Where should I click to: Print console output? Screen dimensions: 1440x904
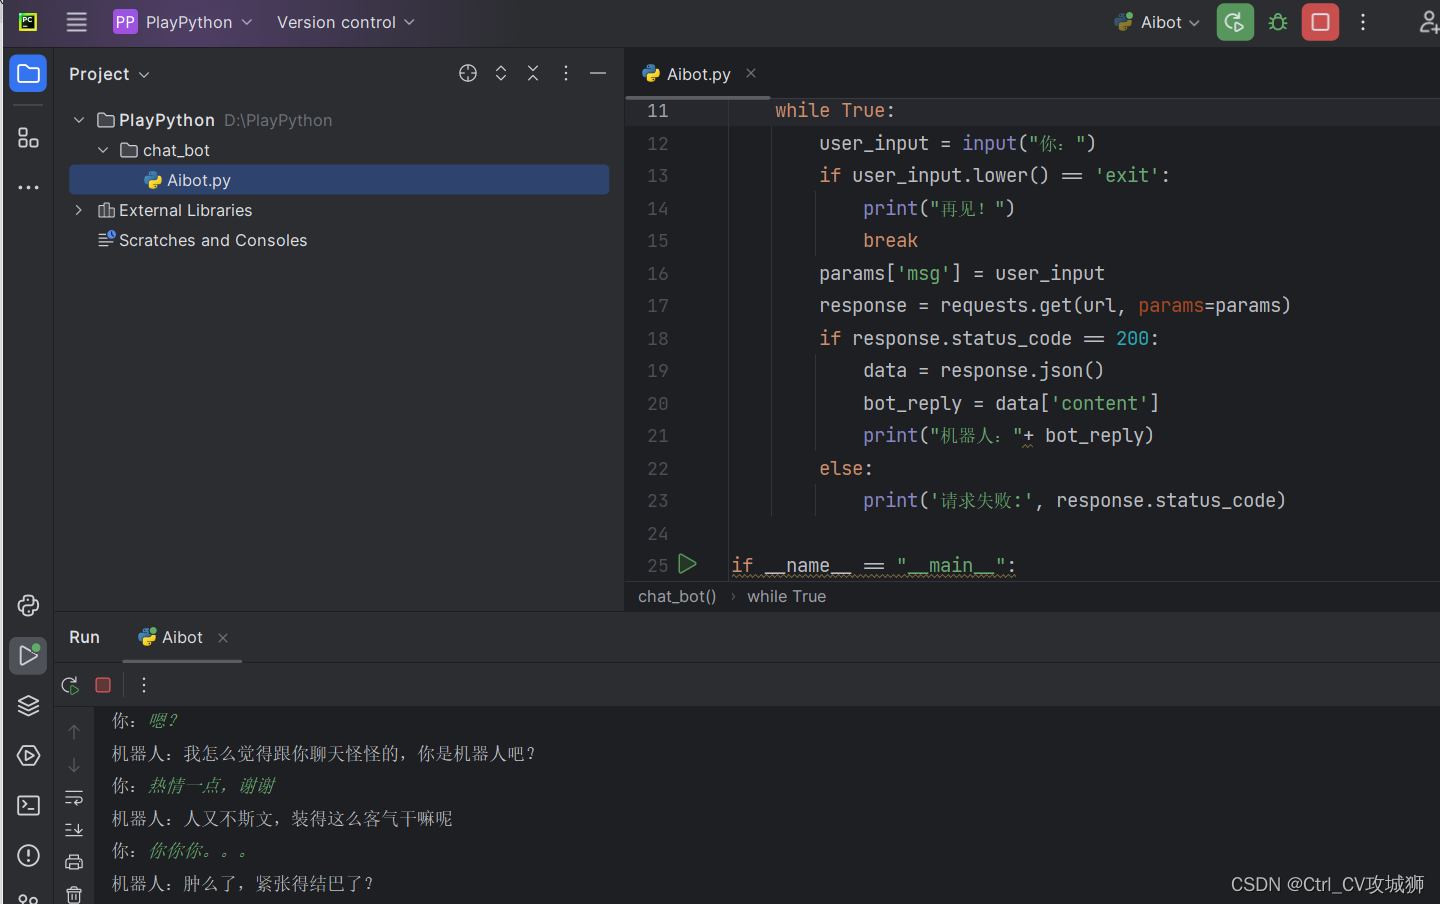point(74,862)
